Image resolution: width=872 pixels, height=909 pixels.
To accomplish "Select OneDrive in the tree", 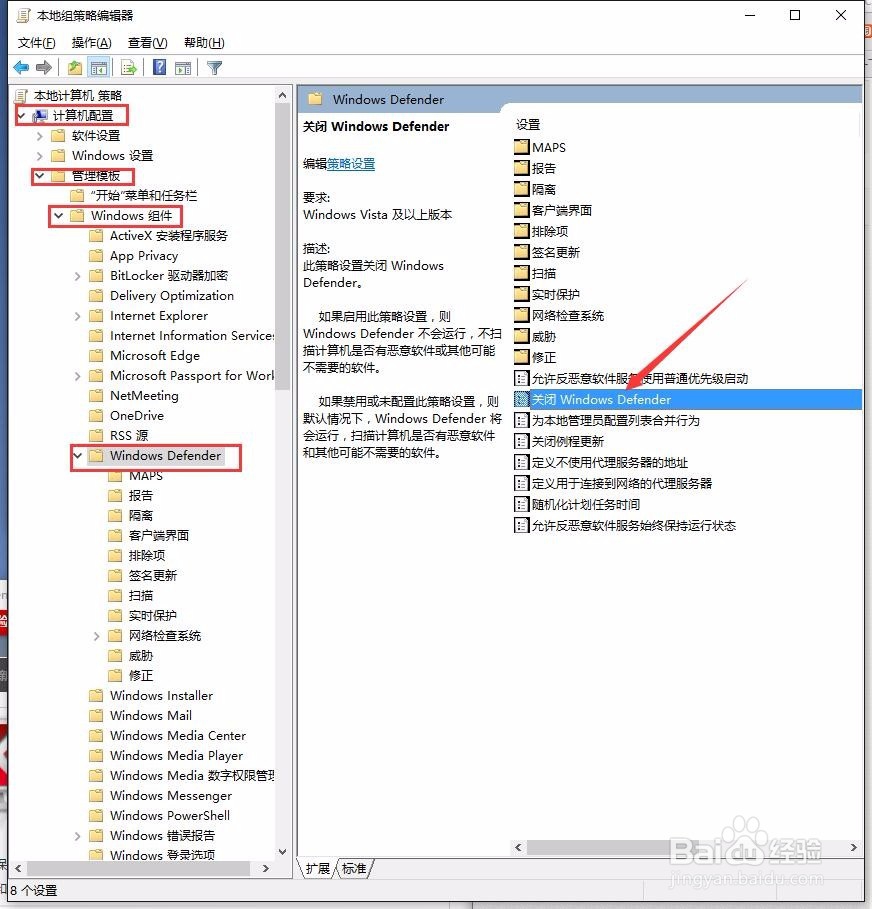I will point(137,416).
